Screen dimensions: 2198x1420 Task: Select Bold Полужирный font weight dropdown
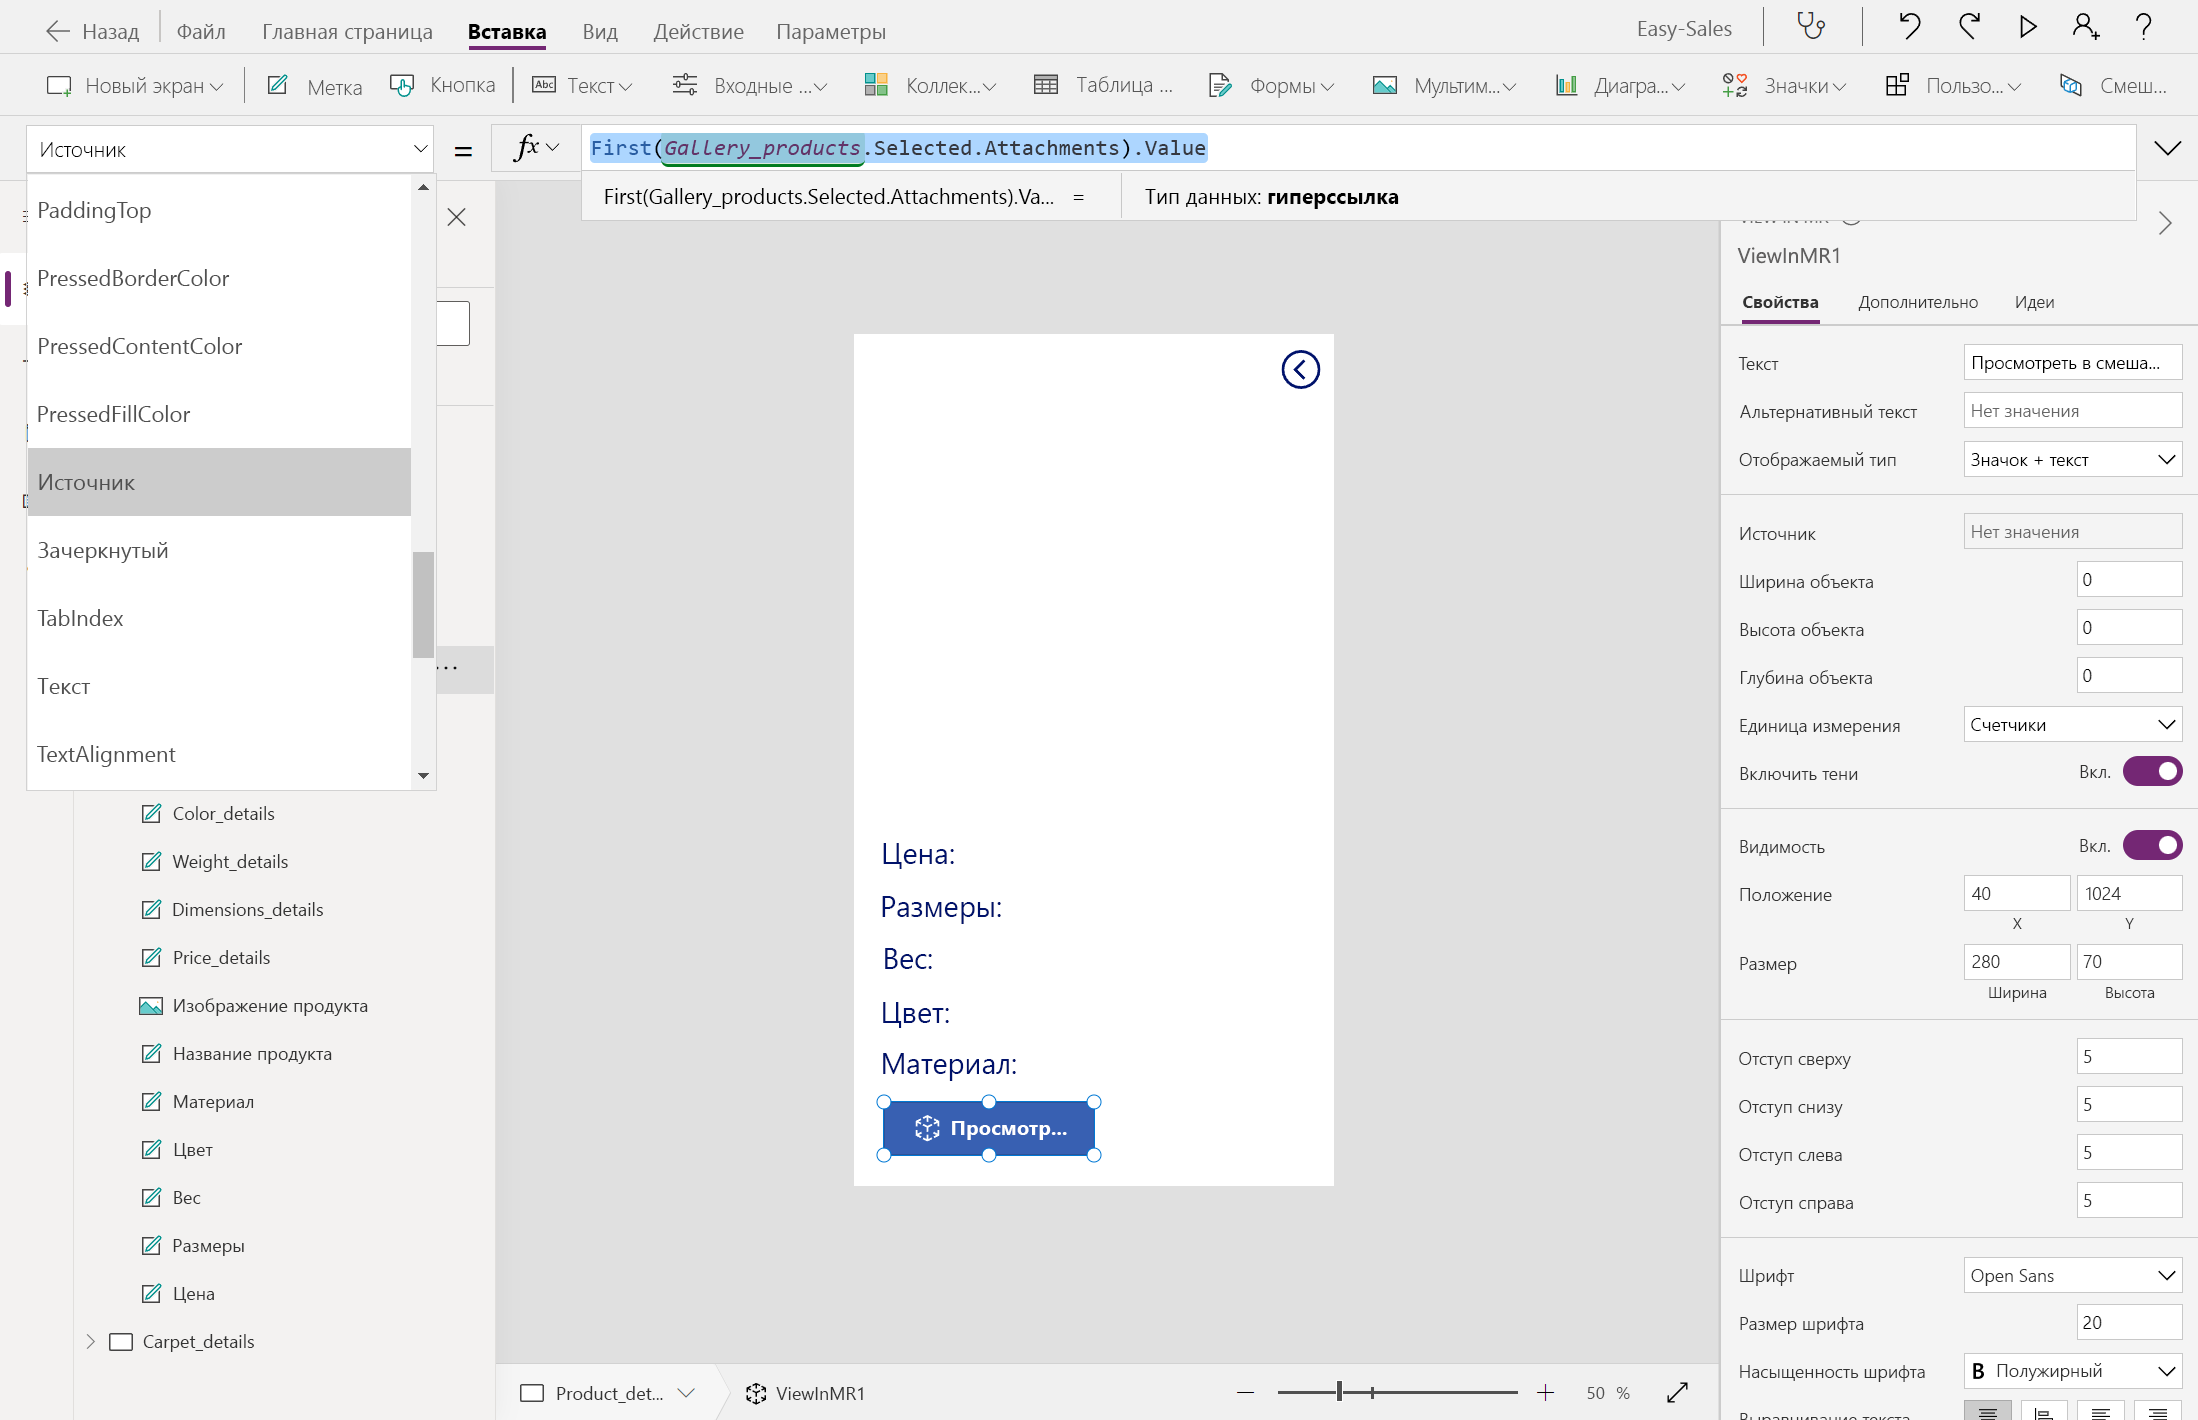[2071, 1371]
